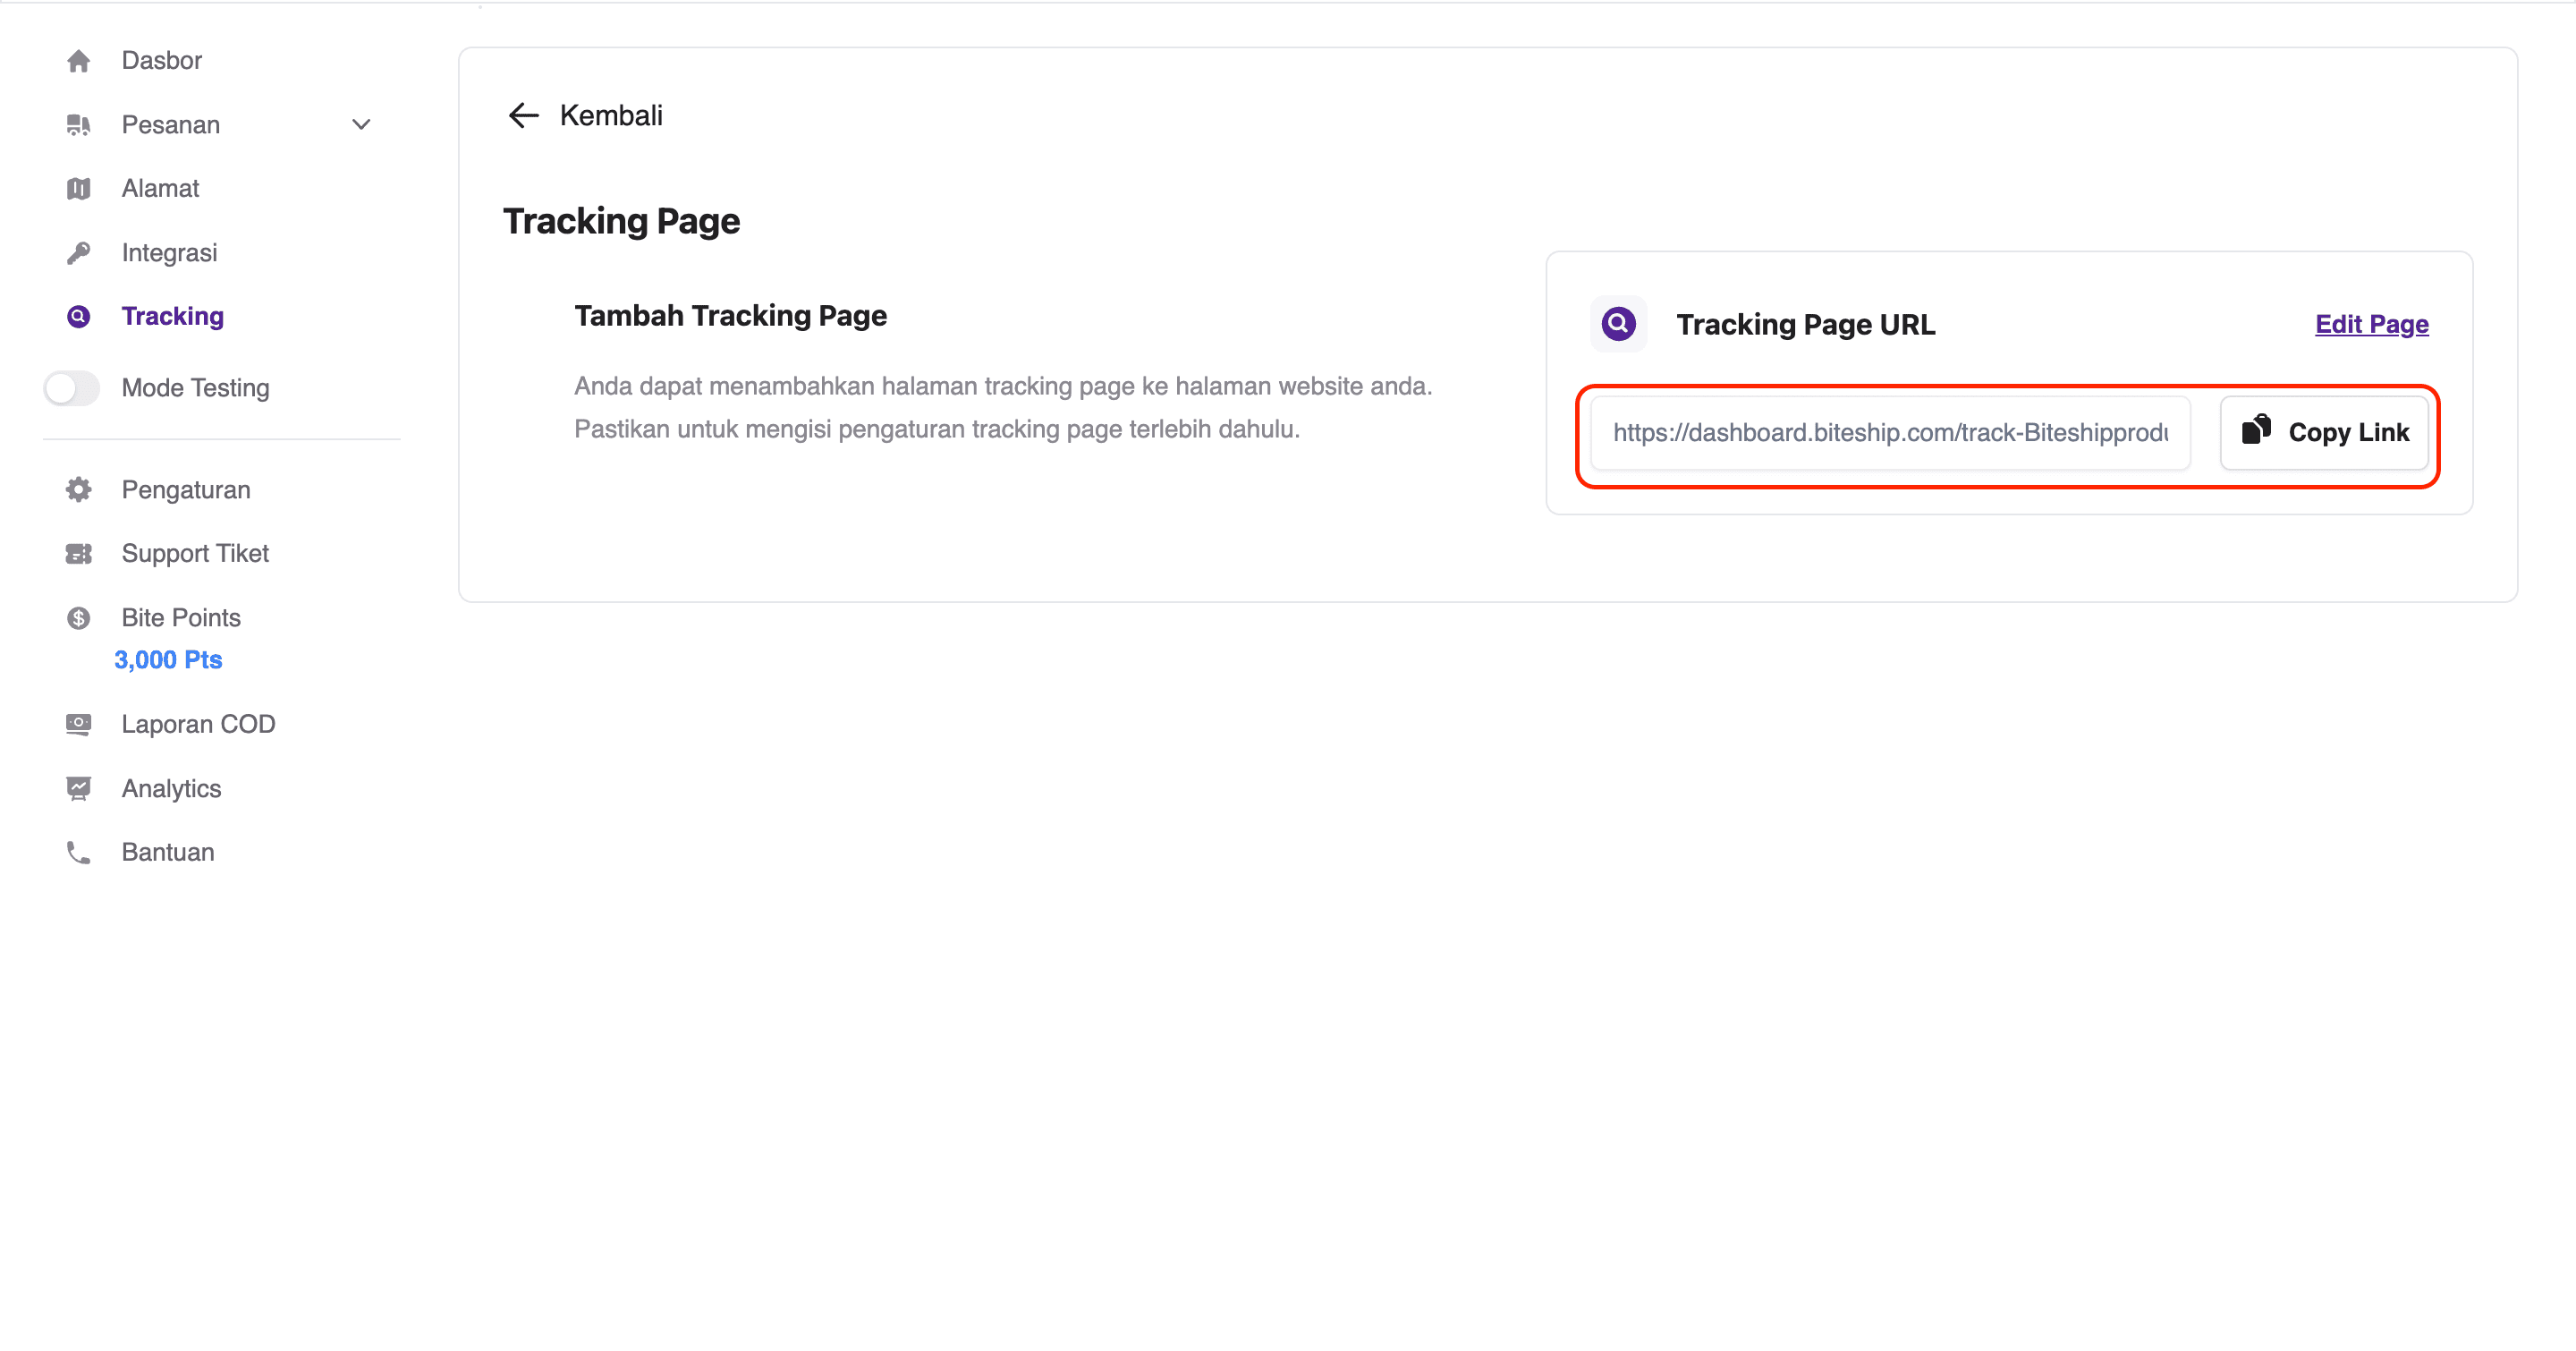Click the Copy Link button
This screenshot has height=1351, width=2576.
coord(2324,433)
